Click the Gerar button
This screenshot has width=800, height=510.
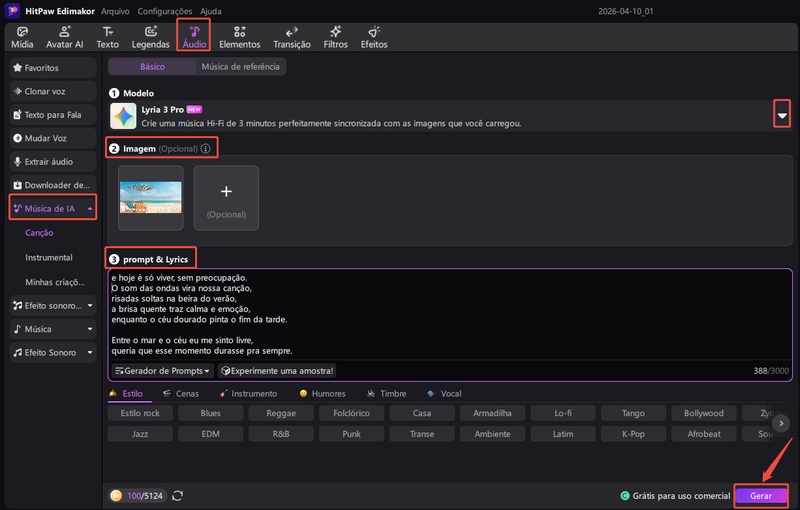click(x=760, y=495)
